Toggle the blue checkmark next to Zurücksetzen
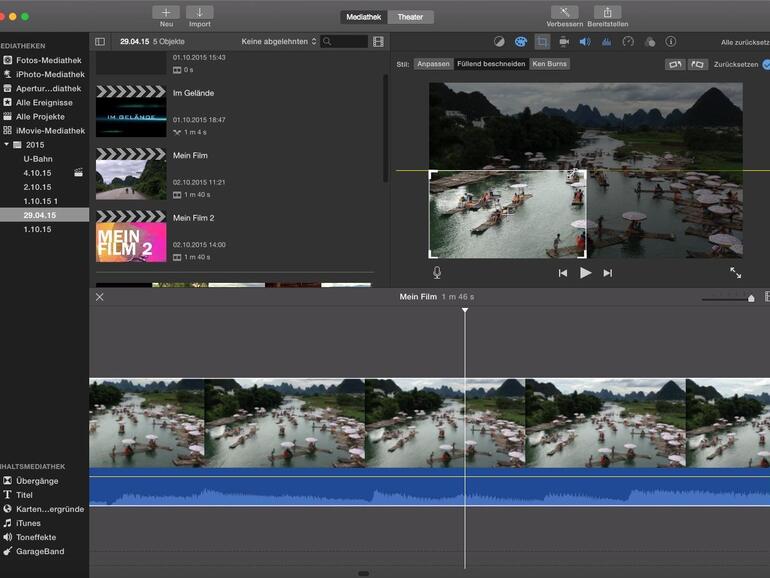Screen dimensions: 770x578 pyautogui.click(x=766, y=64)
